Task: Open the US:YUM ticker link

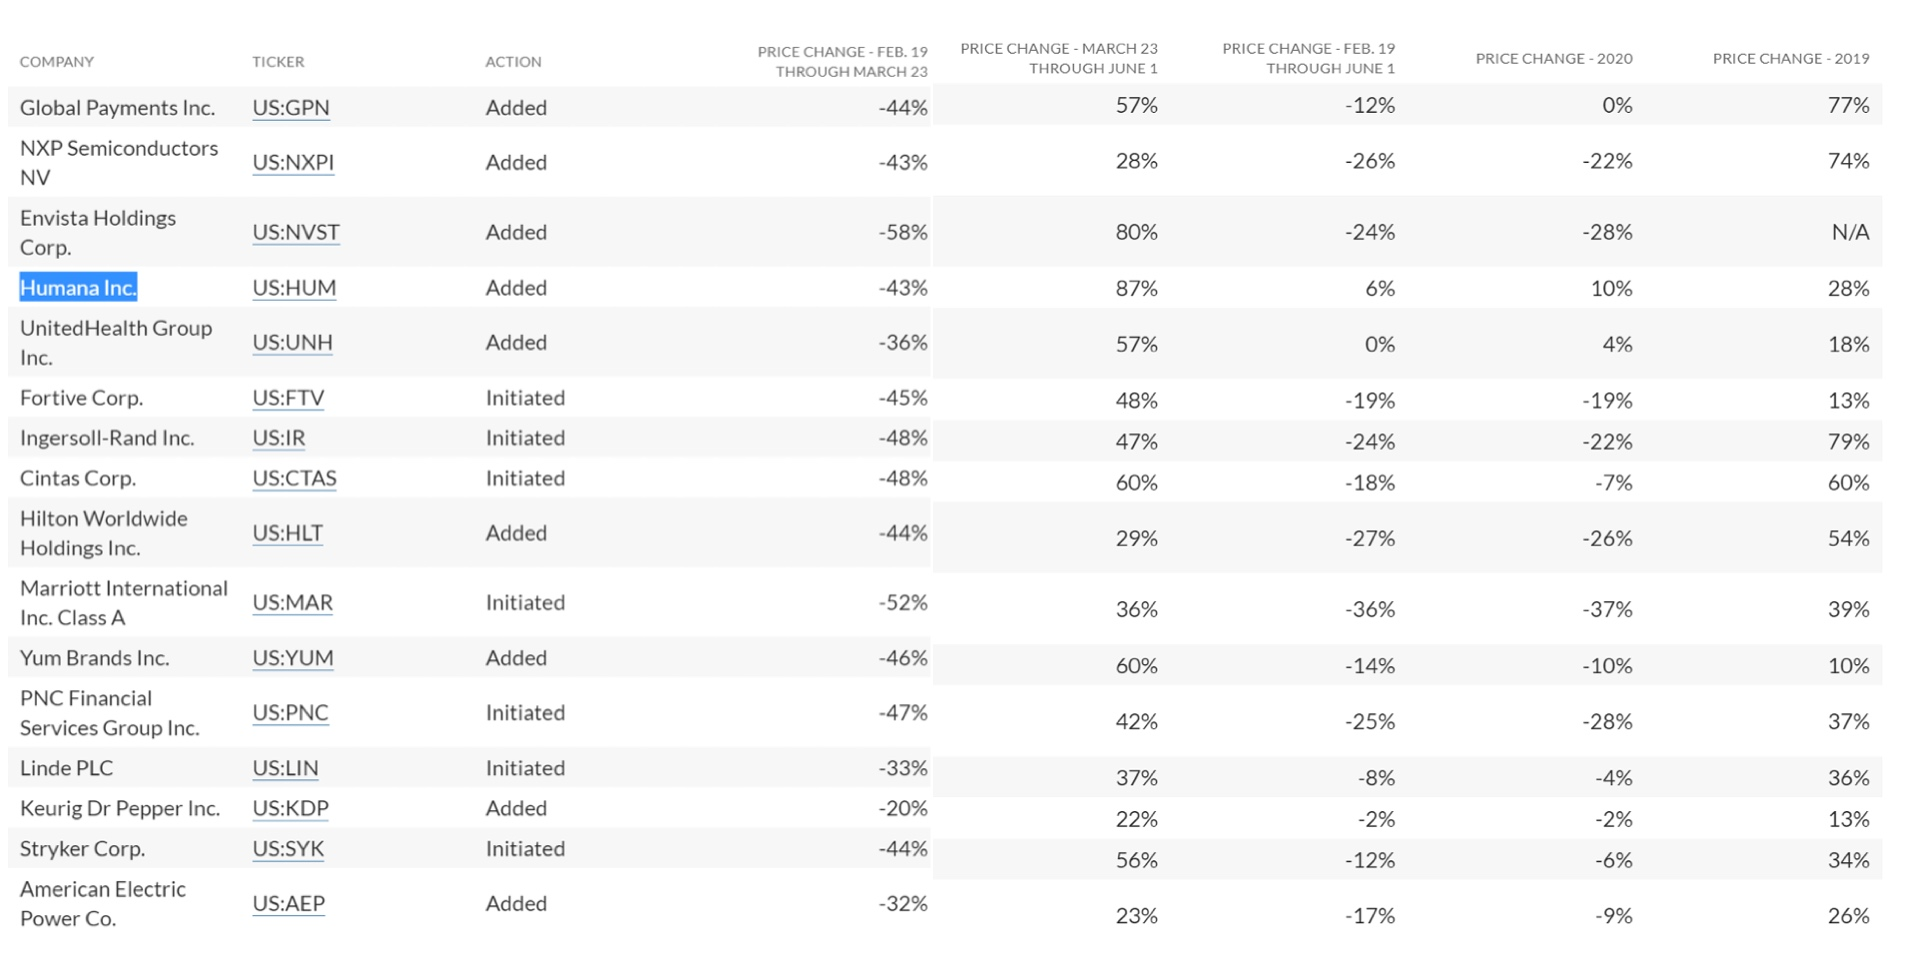Action: click(x=293, y=658)
